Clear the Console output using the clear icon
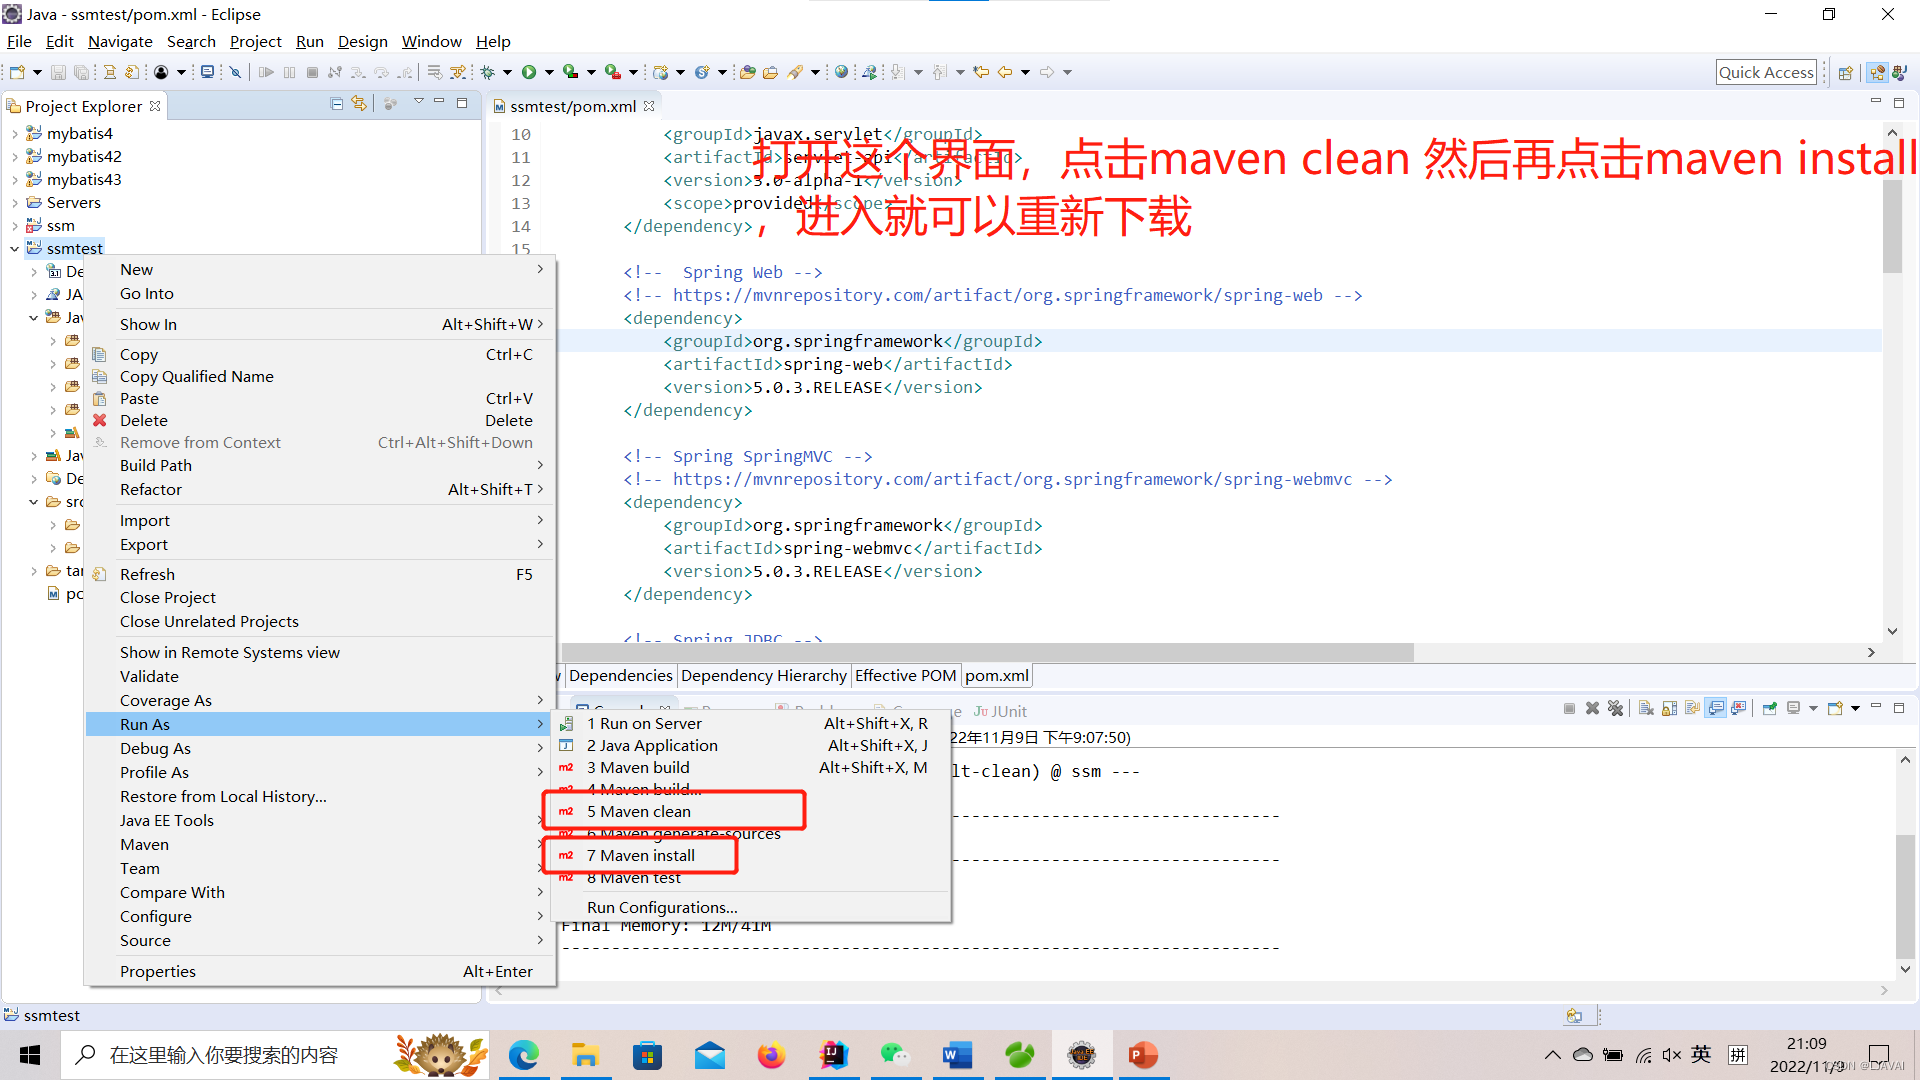Screen dimensions: 1920x1080 pyautogui.click(x=1645, y=708)
